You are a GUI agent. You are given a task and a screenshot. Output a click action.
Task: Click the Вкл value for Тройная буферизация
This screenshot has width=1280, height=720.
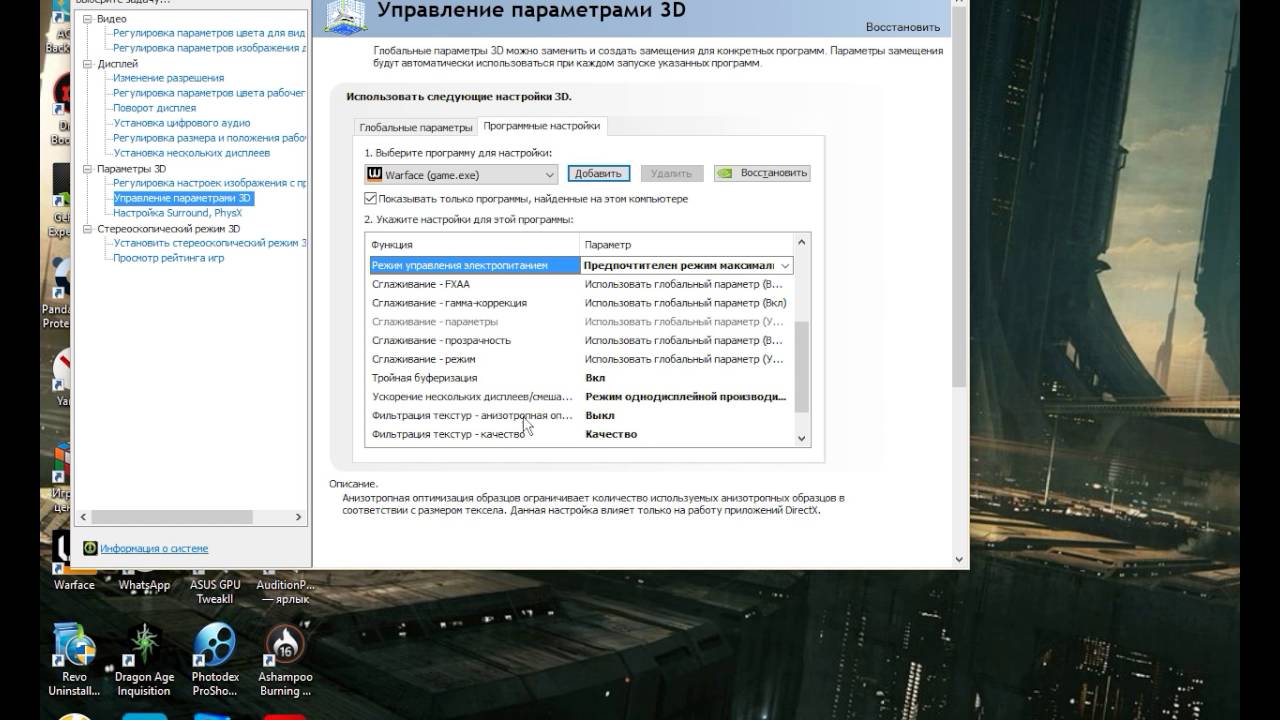(595, 378)
